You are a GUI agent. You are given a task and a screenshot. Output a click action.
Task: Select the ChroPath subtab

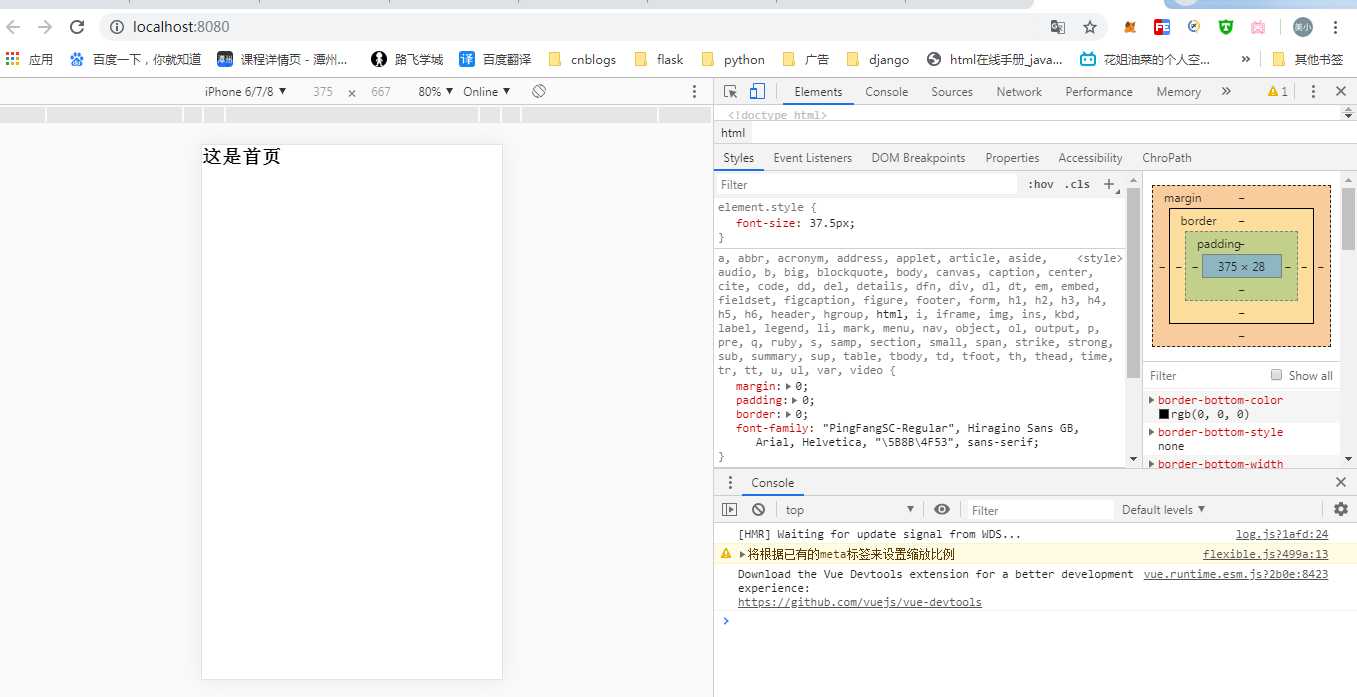(x=1167, y=158)
